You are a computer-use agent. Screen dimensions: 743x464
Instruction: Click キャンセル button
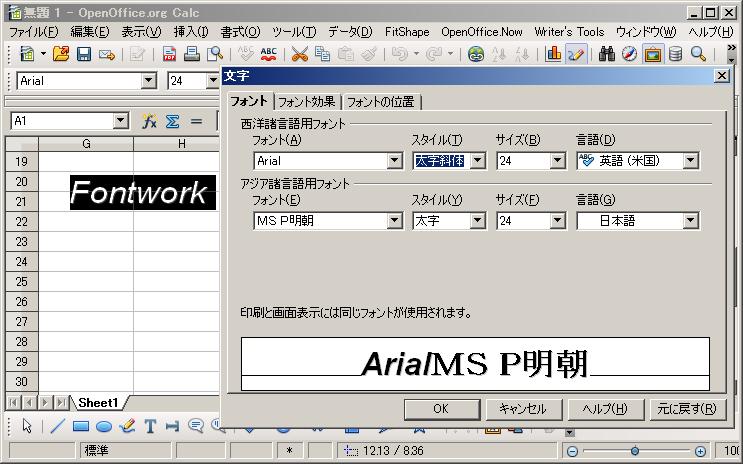pyautogui.click(x=523, y=409)
